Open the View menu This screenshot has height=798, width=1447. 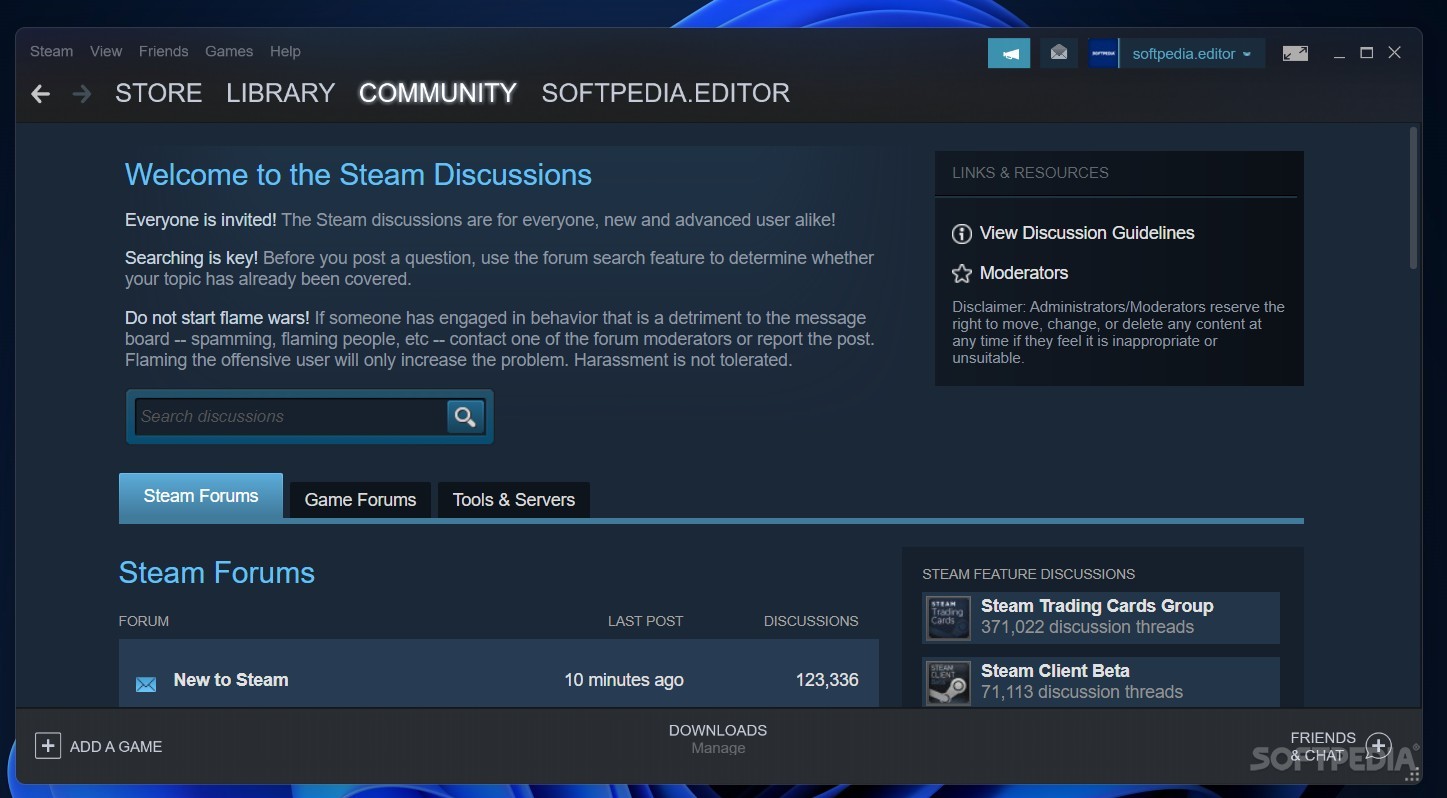click(106, 51)
